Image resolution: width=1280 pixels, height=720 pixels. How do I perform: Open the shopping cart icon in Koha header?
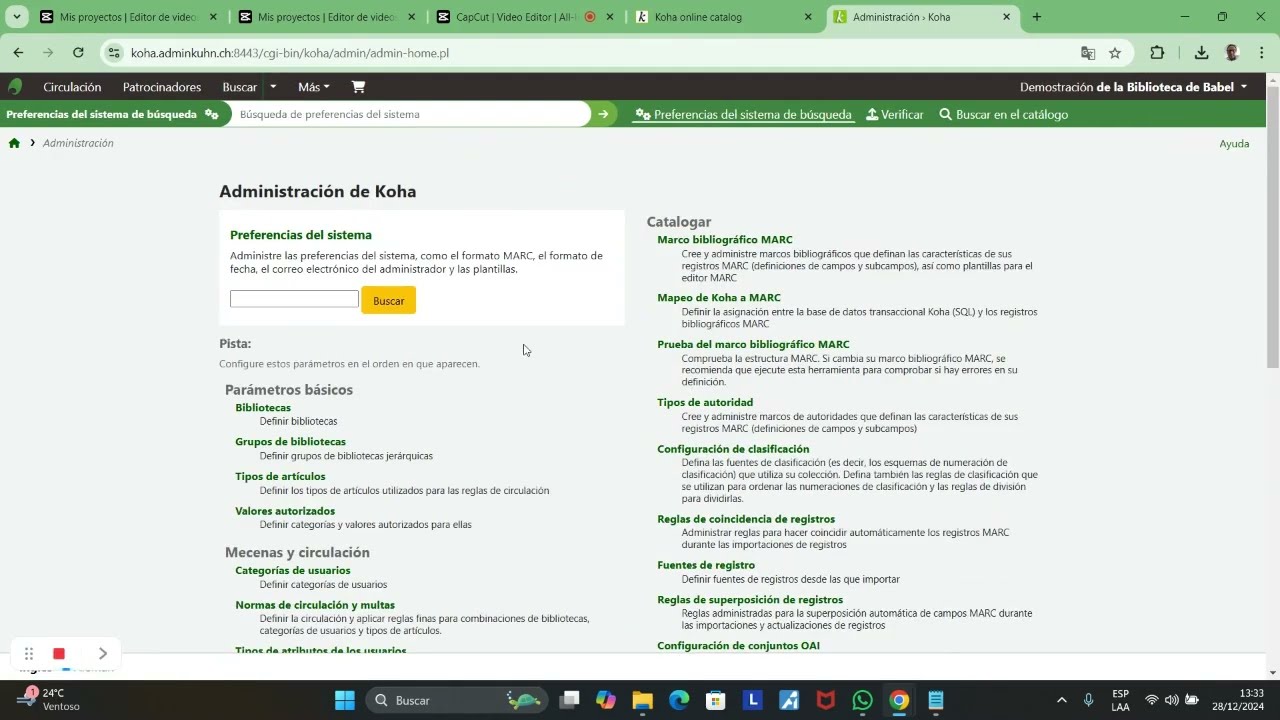point(358,87)
